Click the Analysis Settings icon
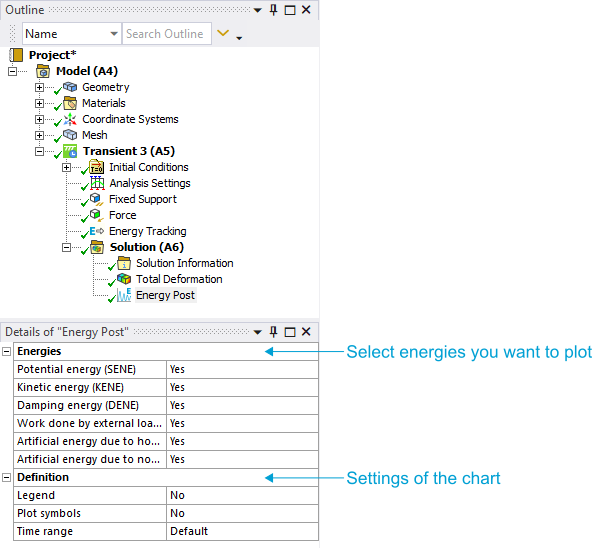The image size is (592, 548). (97, 183)
